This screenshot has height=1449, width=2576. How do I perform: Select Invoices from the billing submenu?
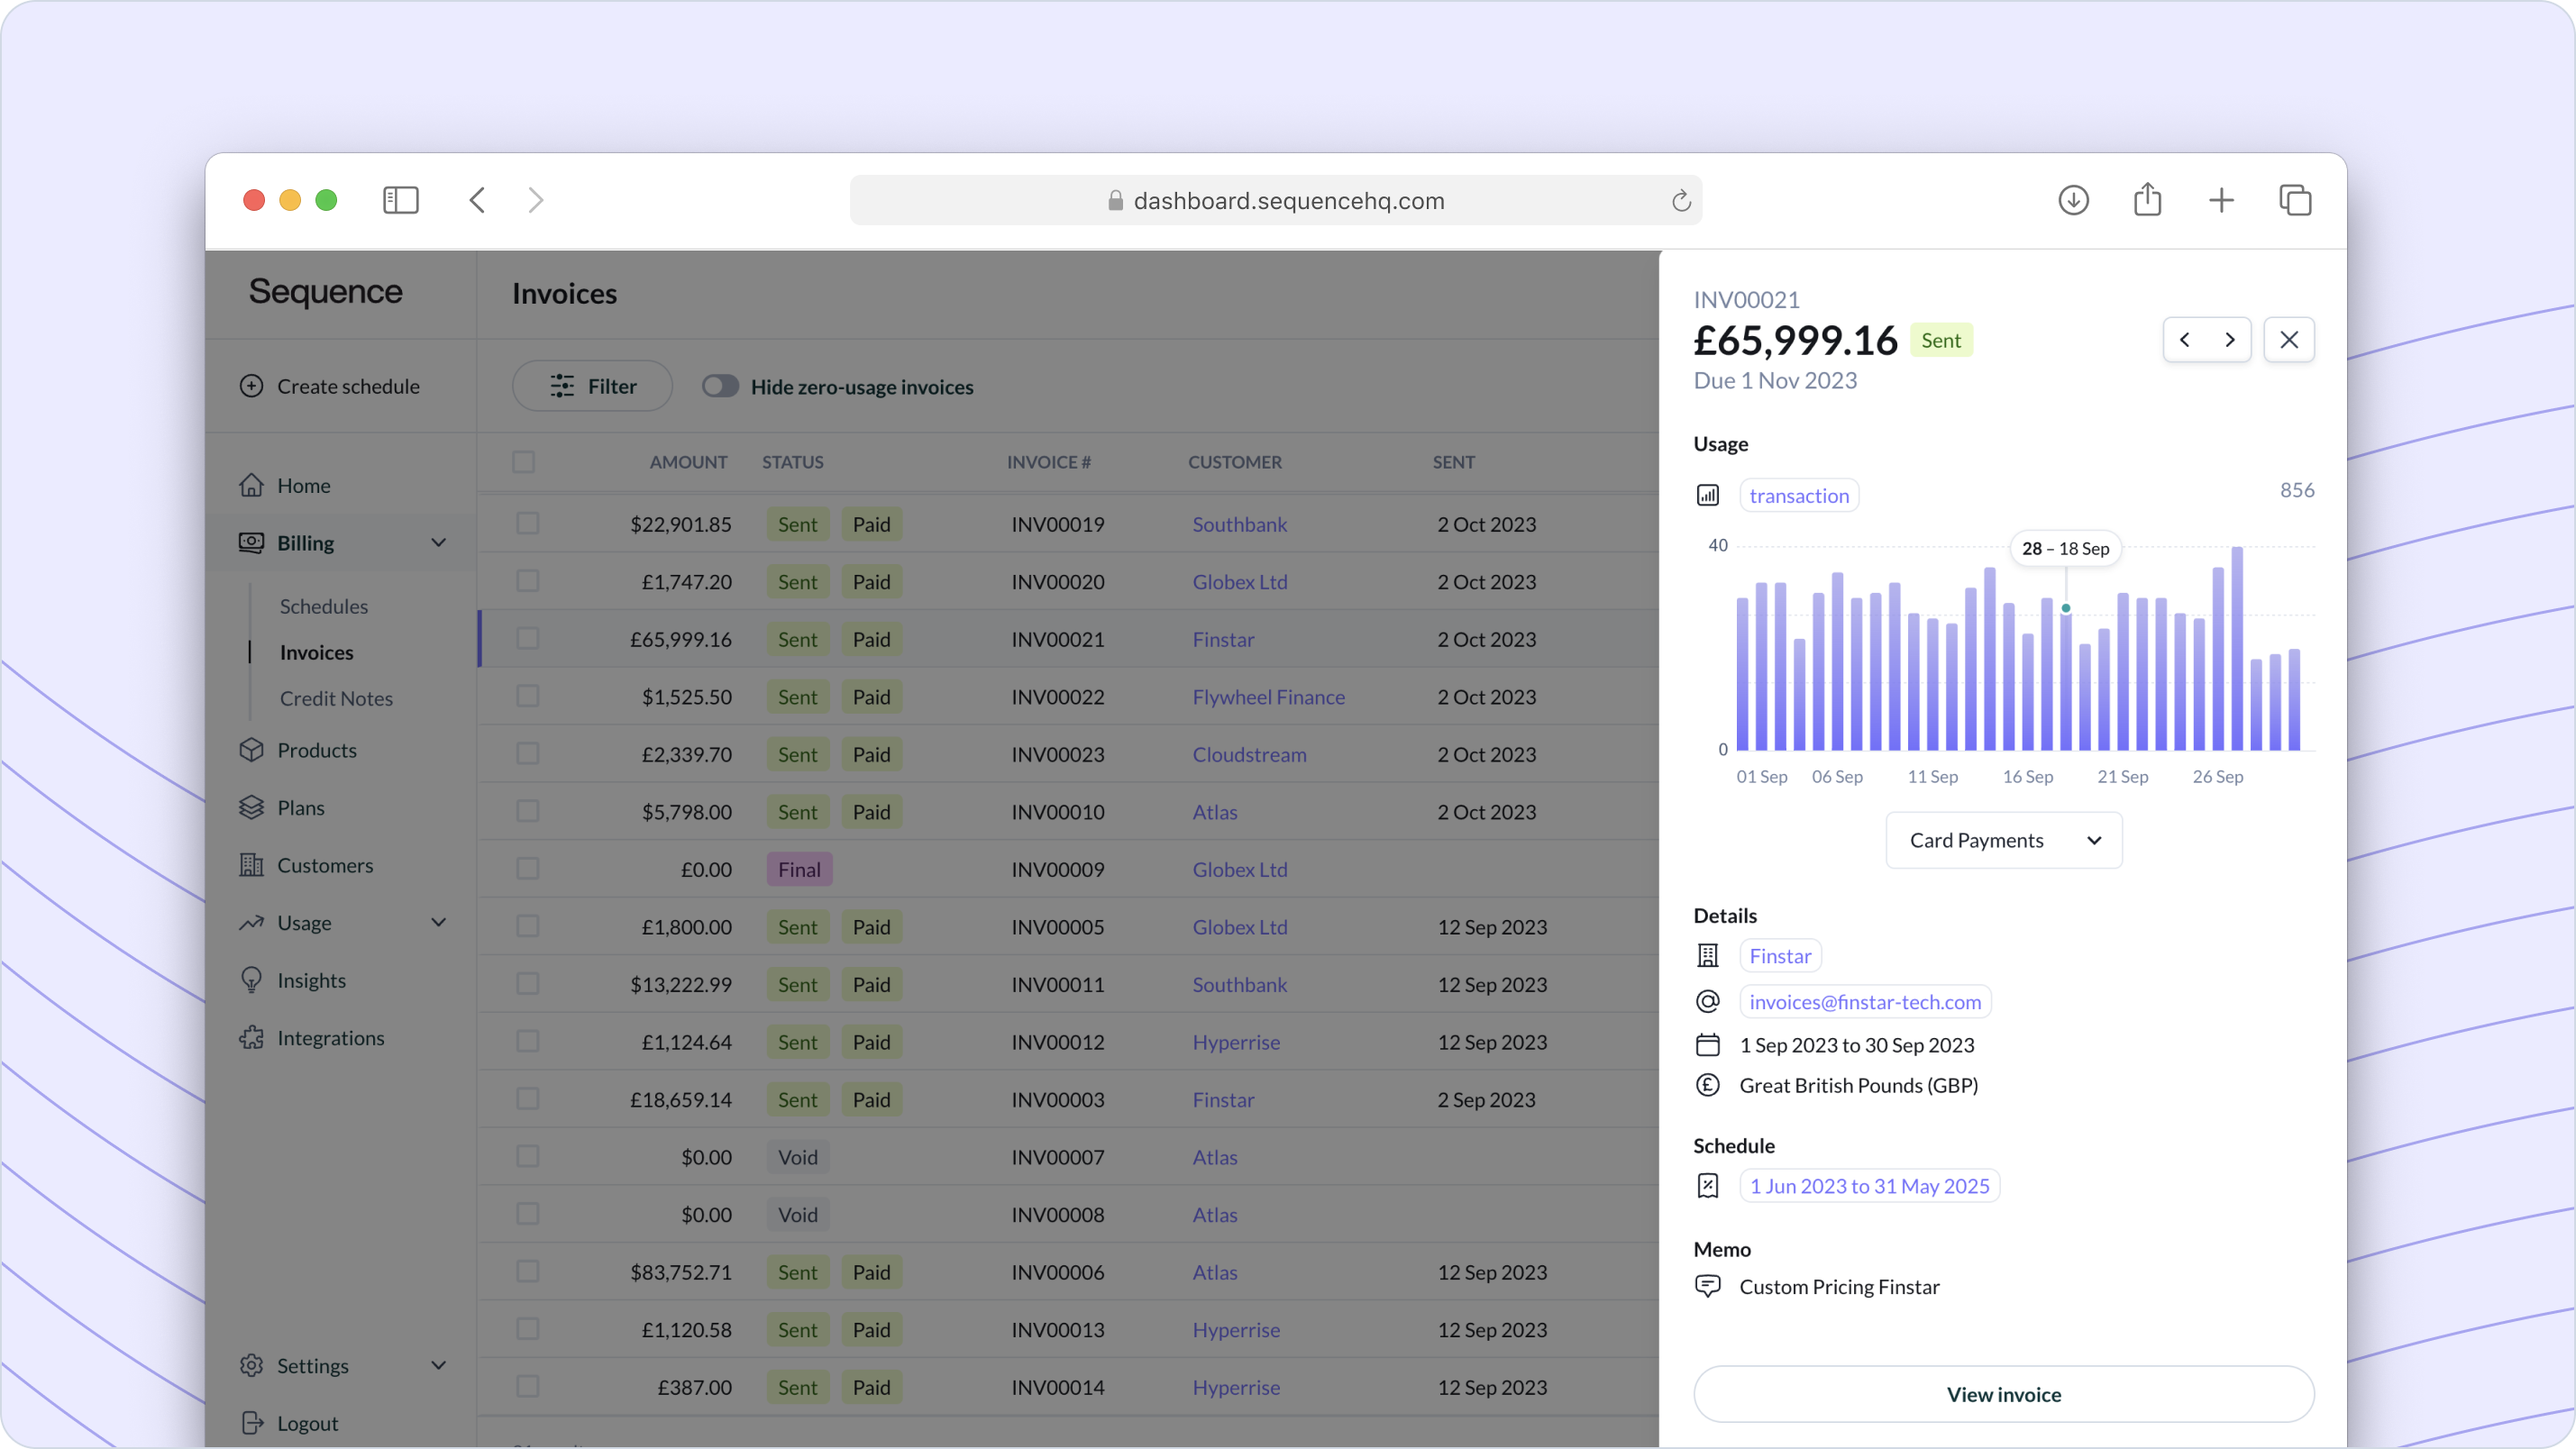click(x=316, y=652)
